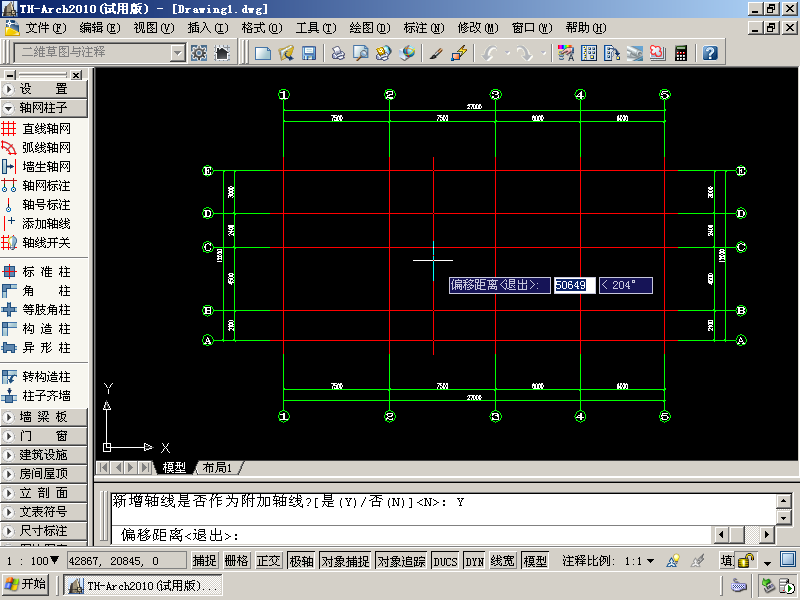Open the calculator toolbar icon
Viewport: 800px width, 600px height.
click(x=681, y=53)
